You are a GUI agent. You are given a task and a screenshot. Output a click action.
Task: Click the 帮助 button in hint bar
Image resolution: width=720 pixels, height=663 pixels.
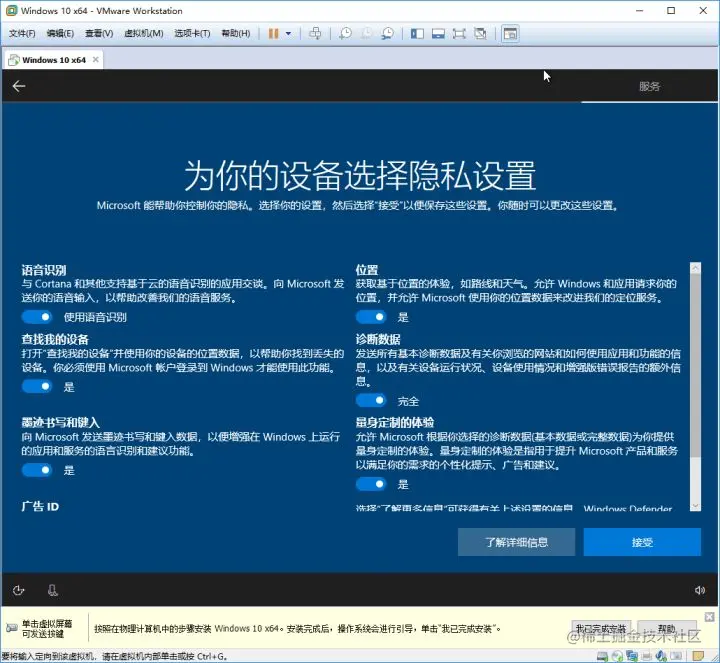tap(666, 628)
